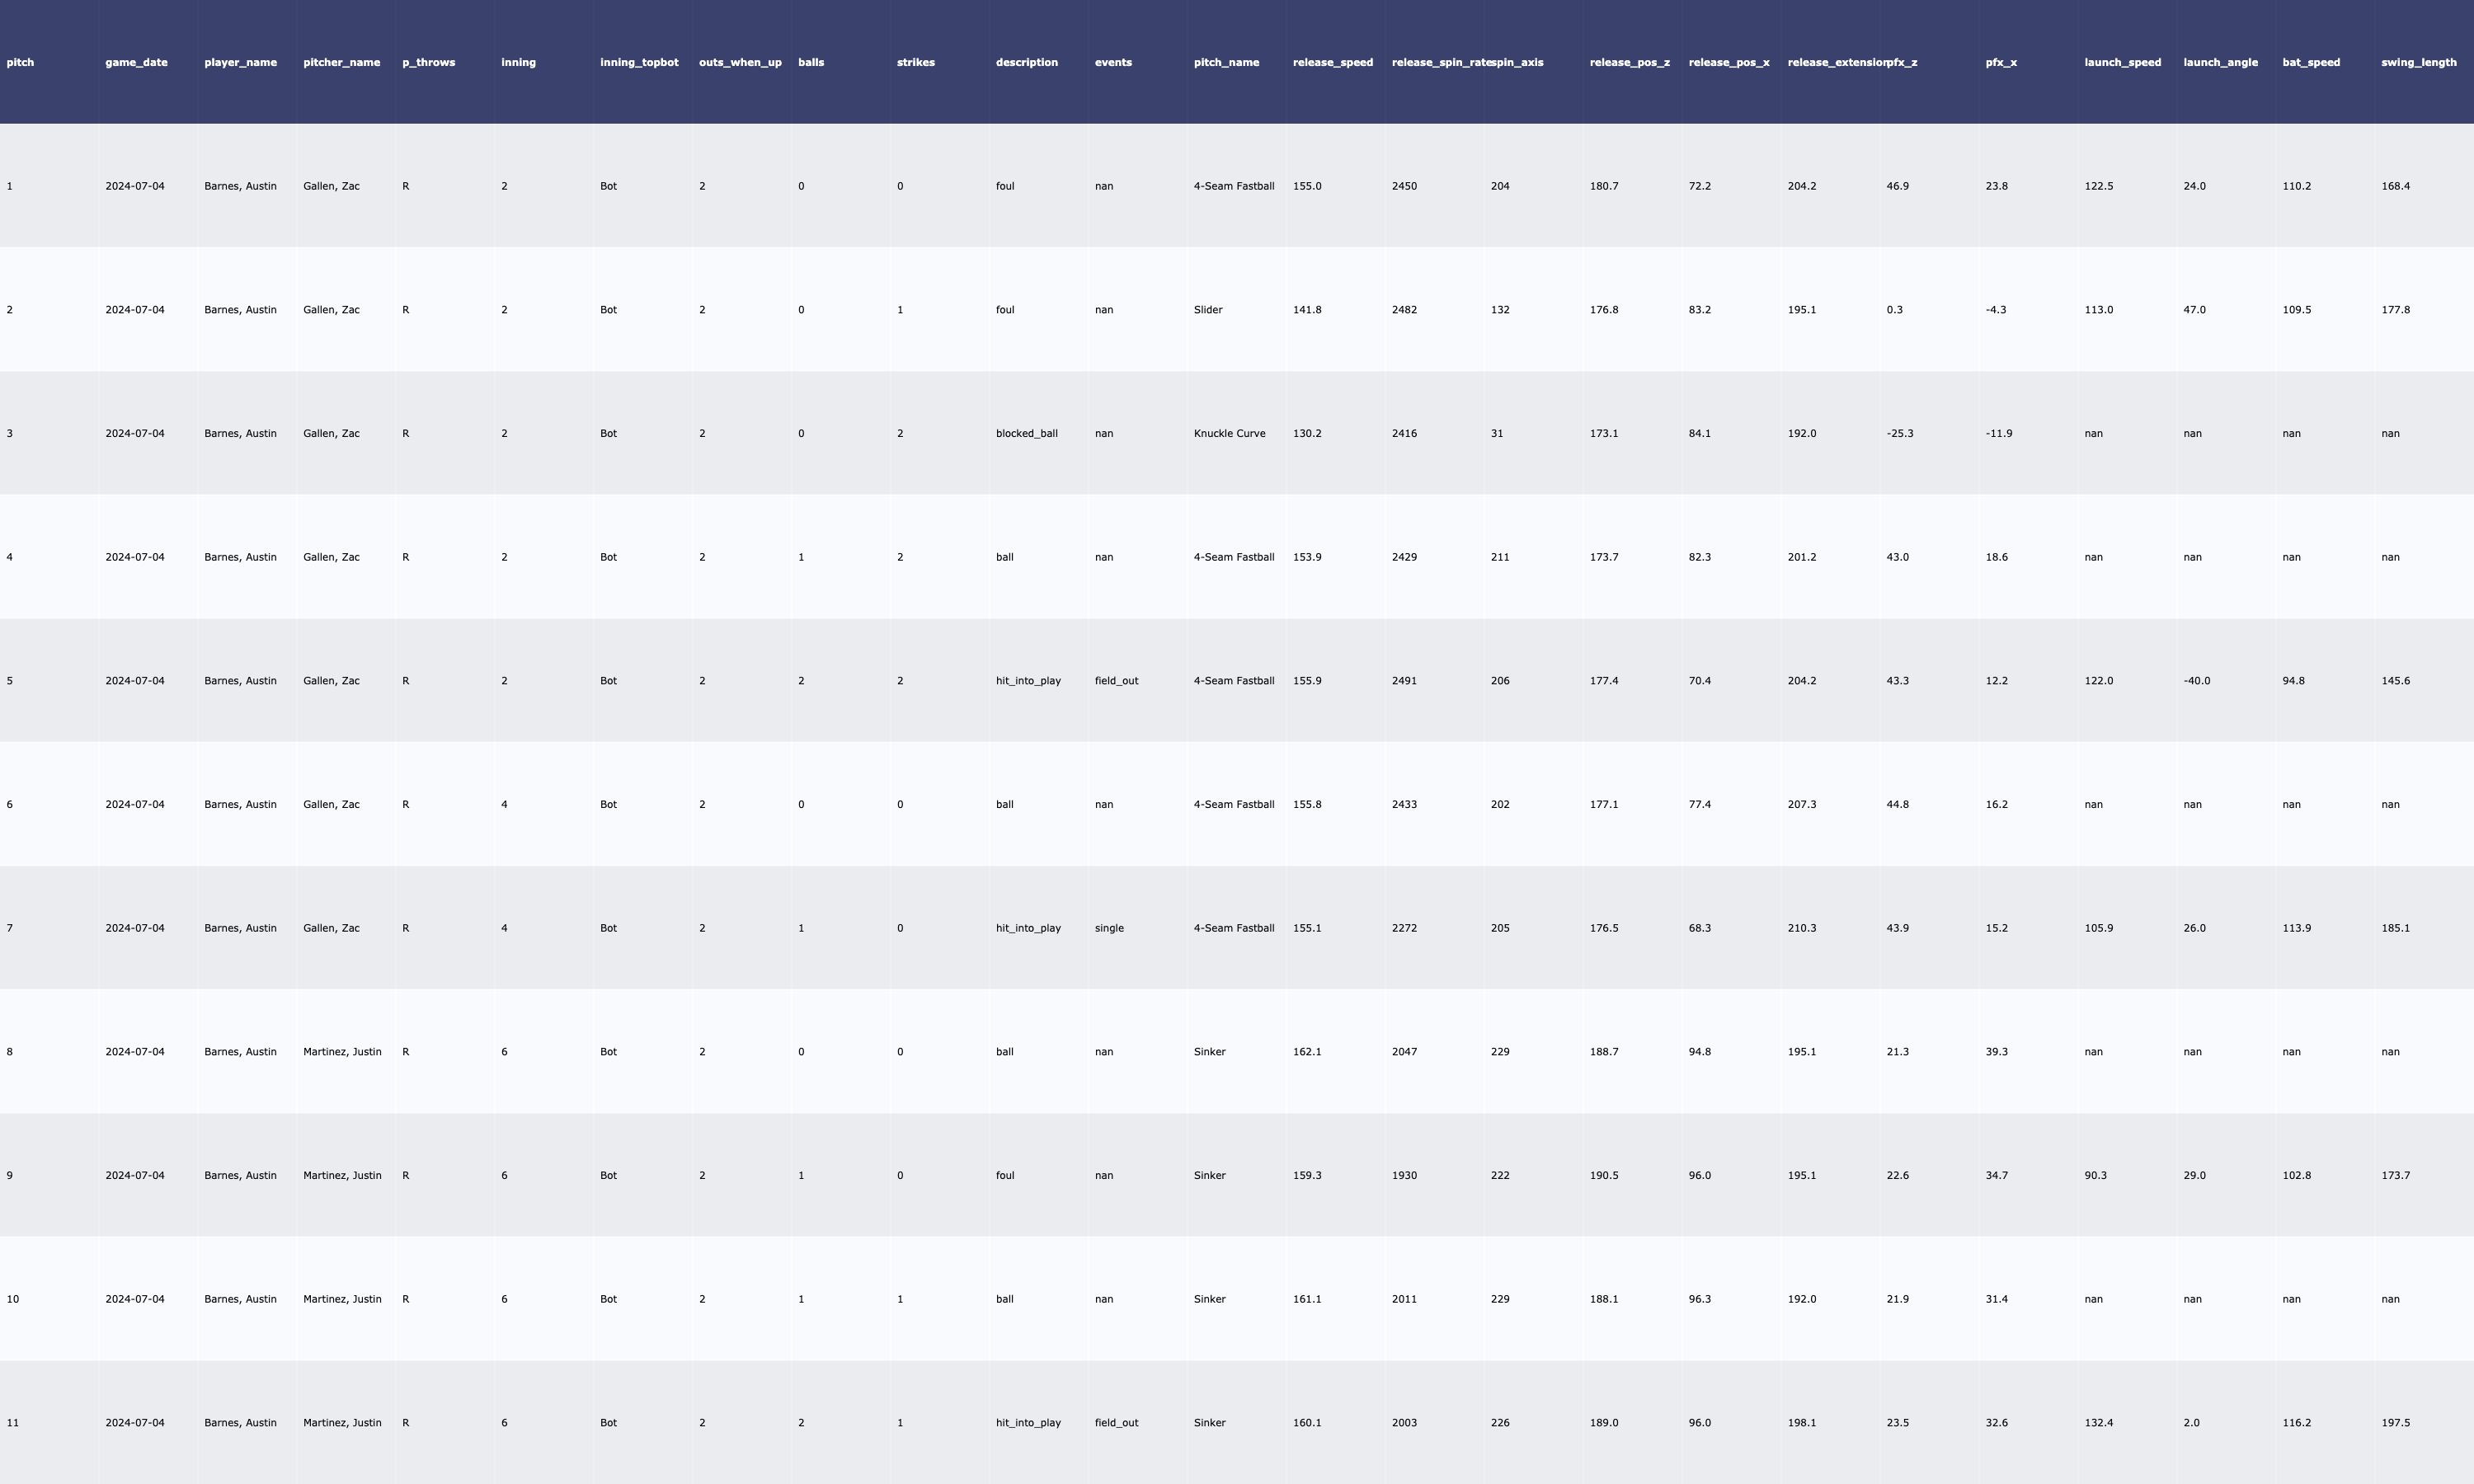Select the Slider pitch name cell
This screenshot has width=2474, height=1484.
coord(1208,310)
